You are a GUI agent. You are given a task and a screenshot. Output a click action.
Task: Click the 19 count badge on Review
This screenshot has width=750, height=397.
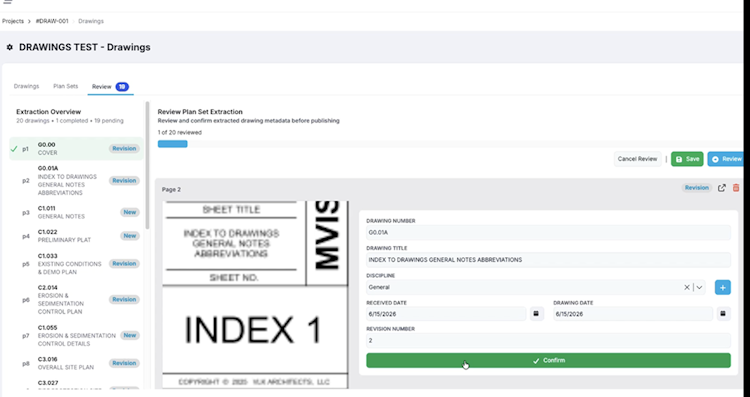pos(122,87)
